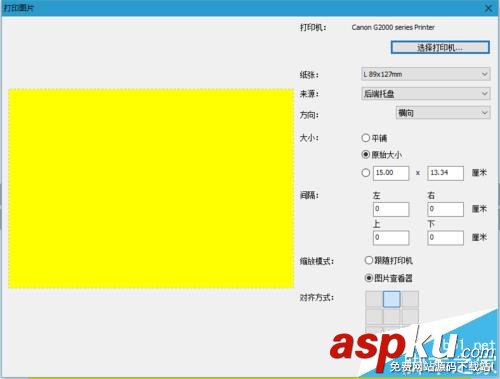The image size is (500, 379).
Task: Choose the middle-left alignment cell
Action: coord(374,316)
